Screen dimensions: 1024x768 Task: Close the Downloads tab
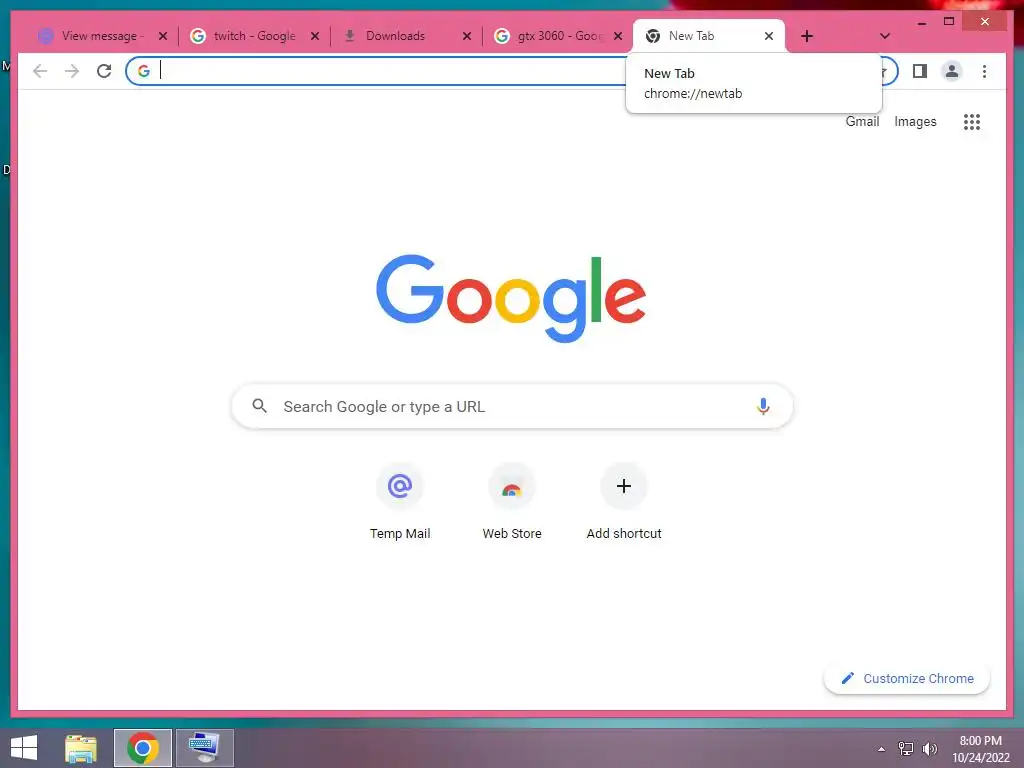pyautogui.click(x=466, y=37)
